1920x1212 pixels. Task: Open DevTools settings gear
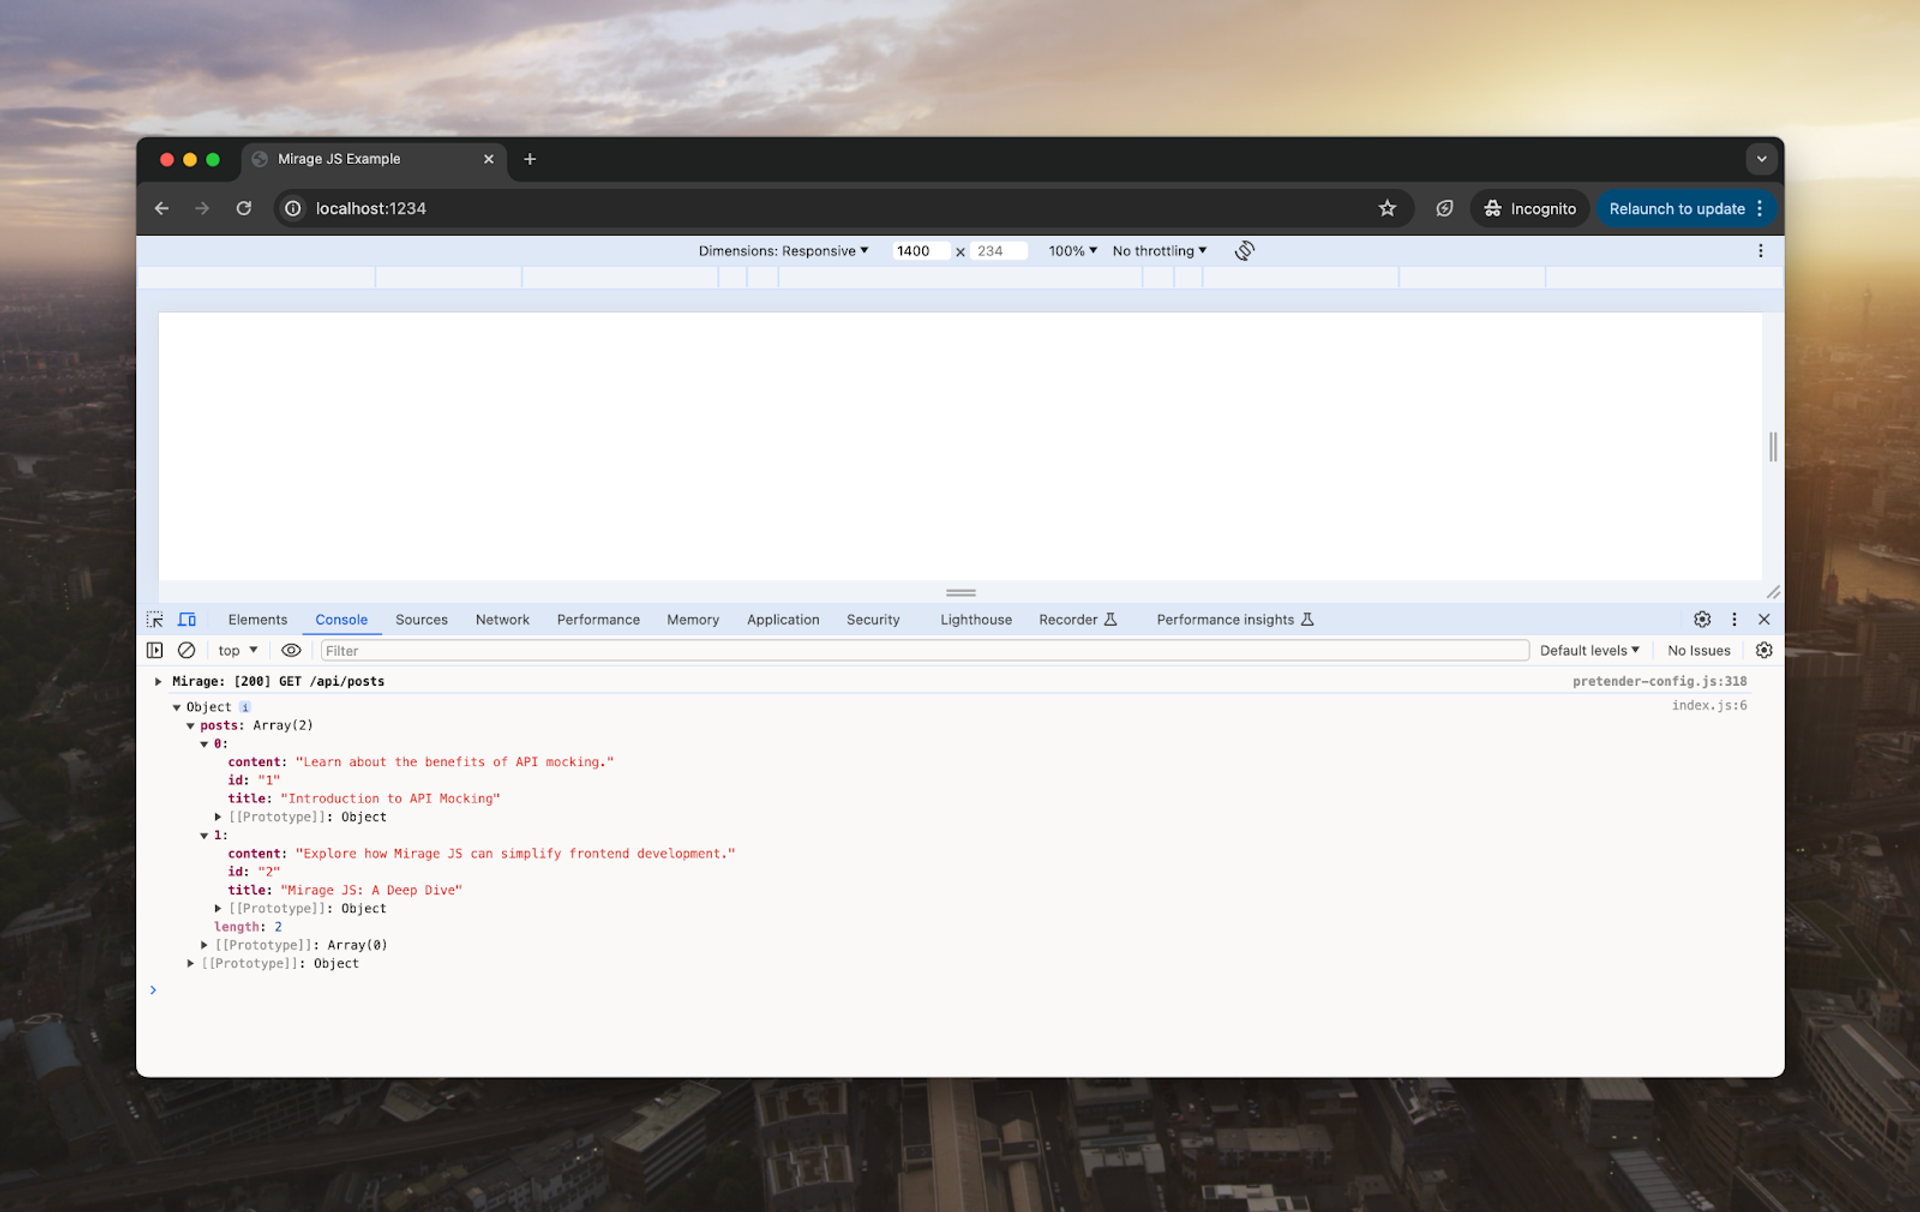pos(1702,620)
